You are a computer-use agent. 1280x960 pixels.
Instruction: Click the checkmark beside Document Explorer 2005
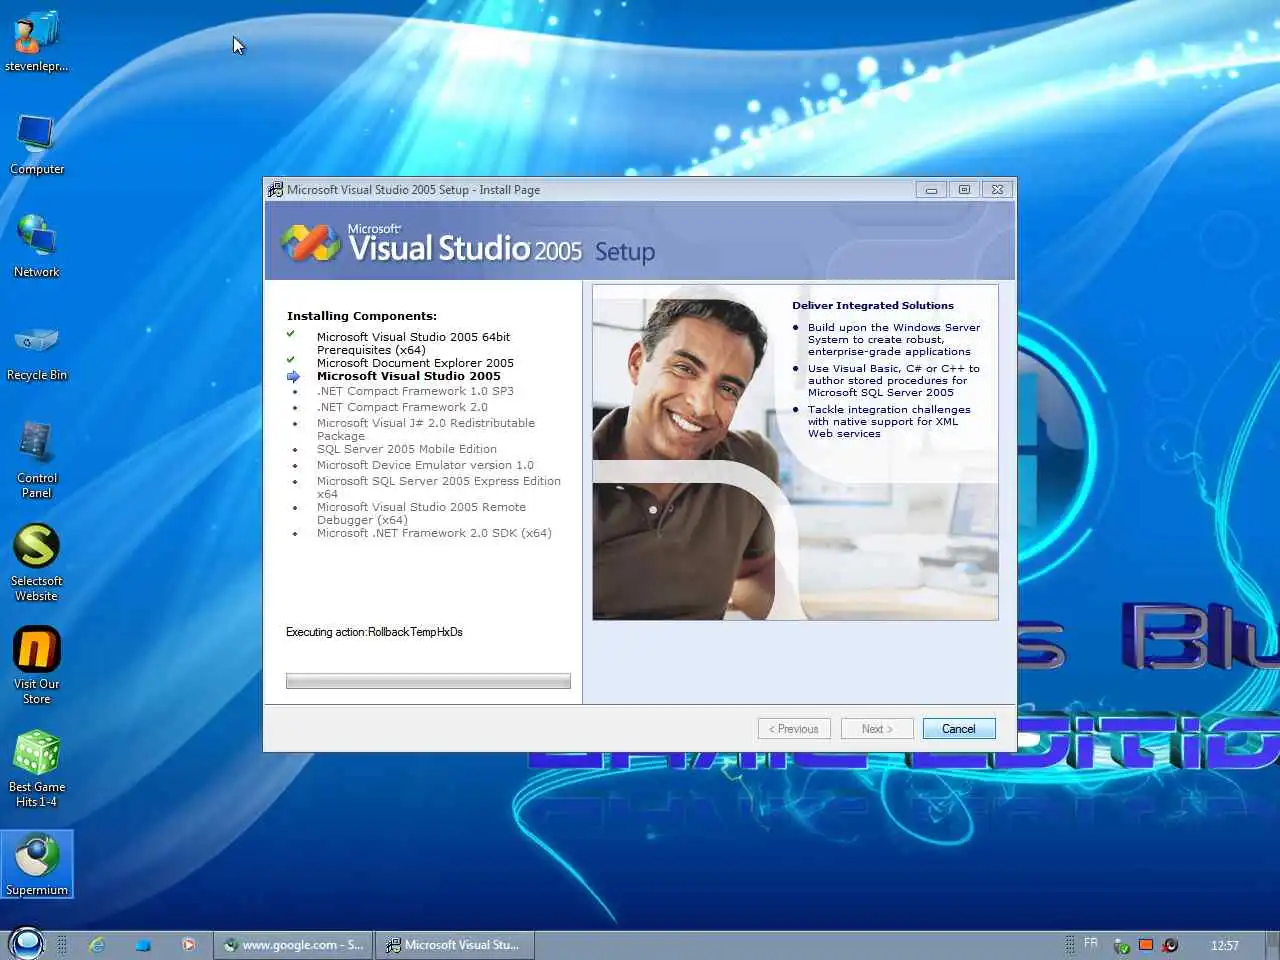coord(291,359)
